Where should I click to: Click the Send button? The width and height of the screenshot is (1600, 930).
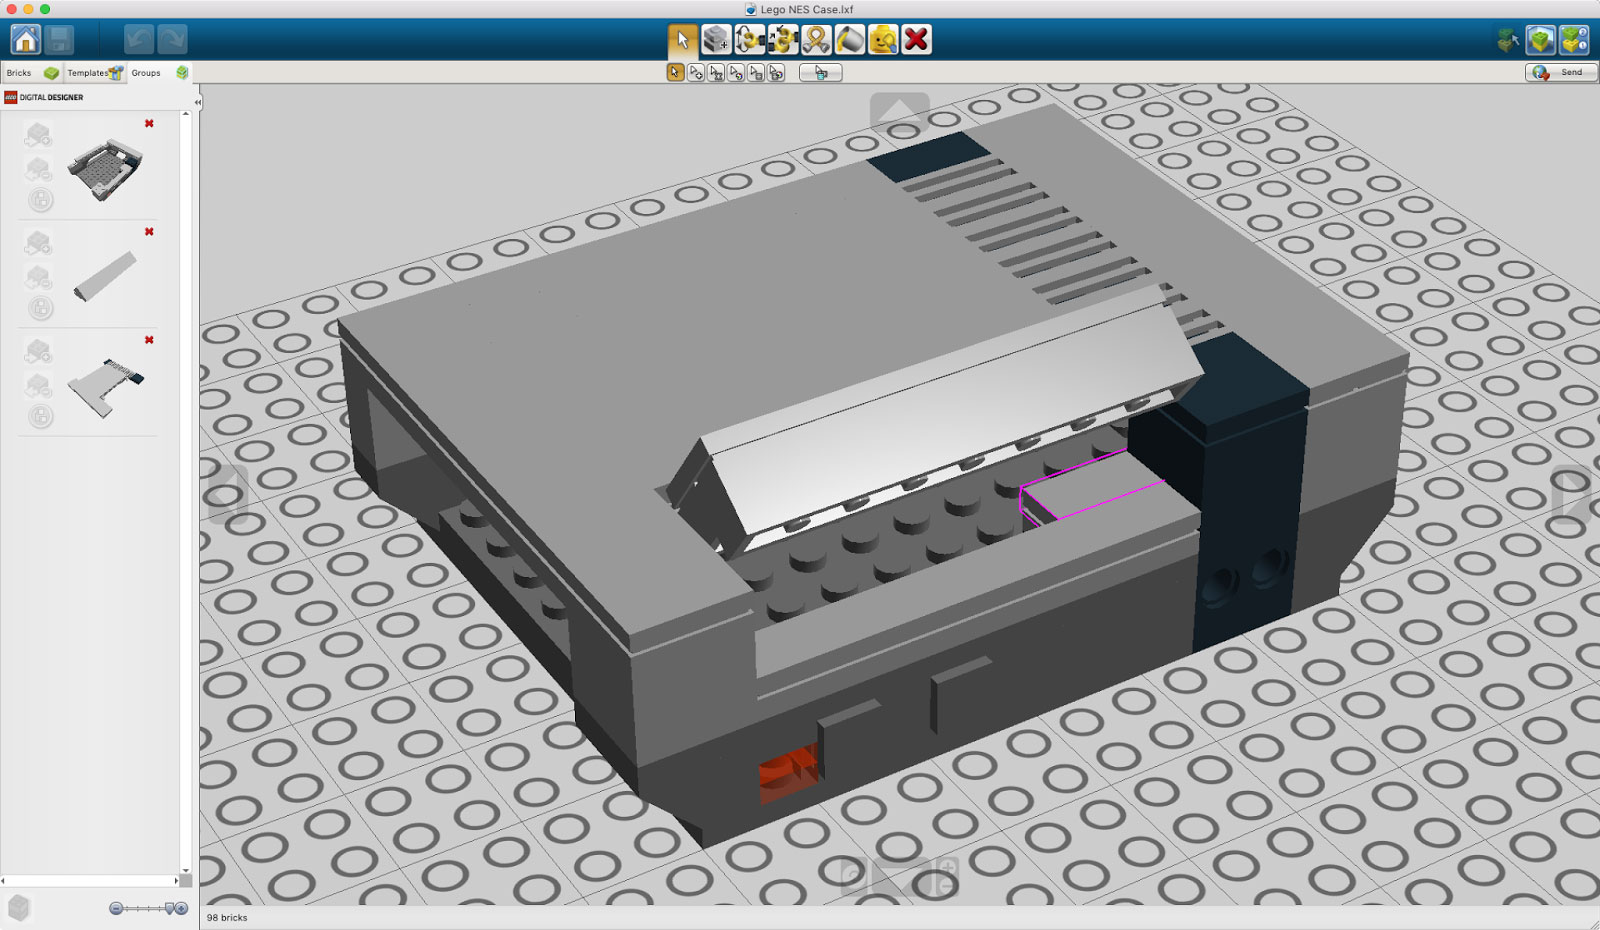click(1561, 72)
